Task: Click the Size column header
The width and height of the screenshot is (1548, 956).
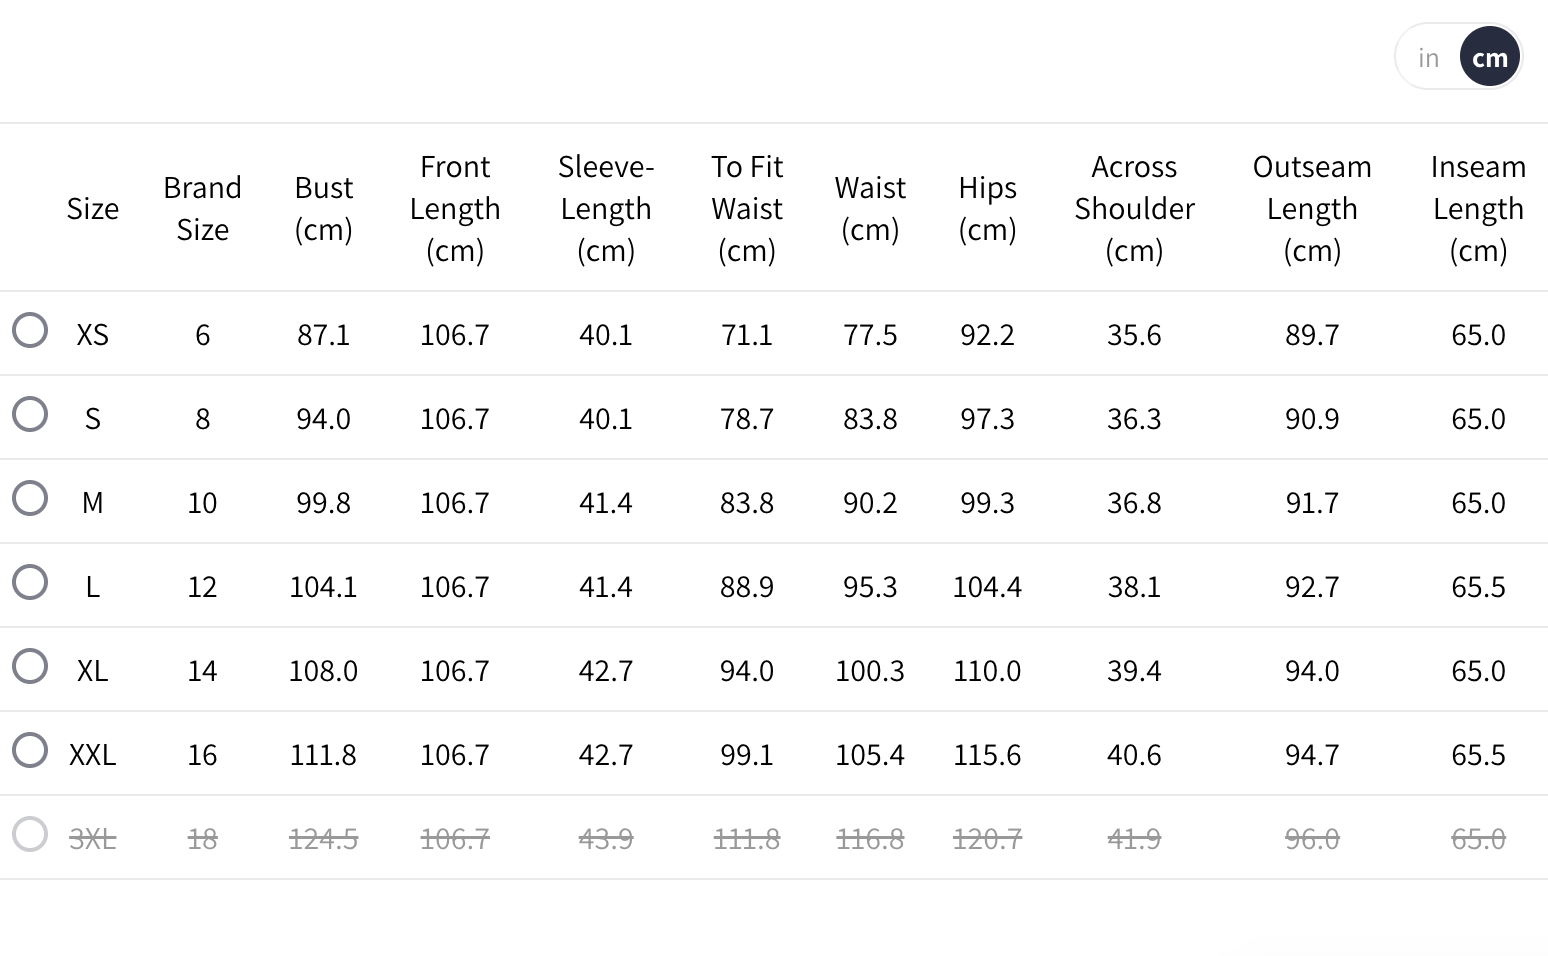Action: 93,209
